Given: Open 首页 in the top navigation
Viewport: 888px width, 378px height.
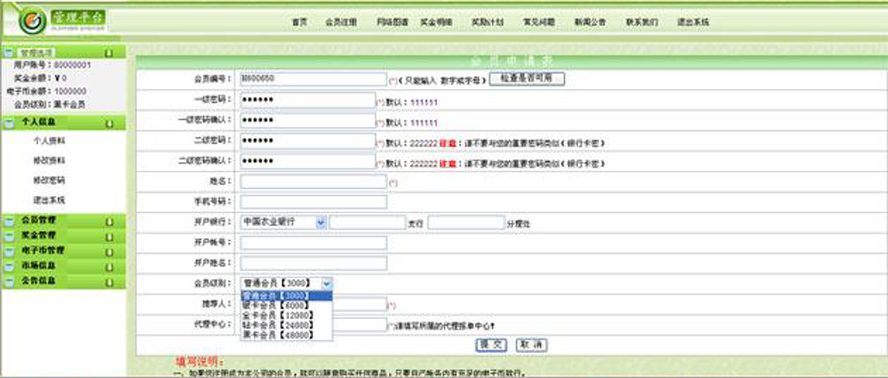Looking at the screenshot, I should (x=300, y=23).
